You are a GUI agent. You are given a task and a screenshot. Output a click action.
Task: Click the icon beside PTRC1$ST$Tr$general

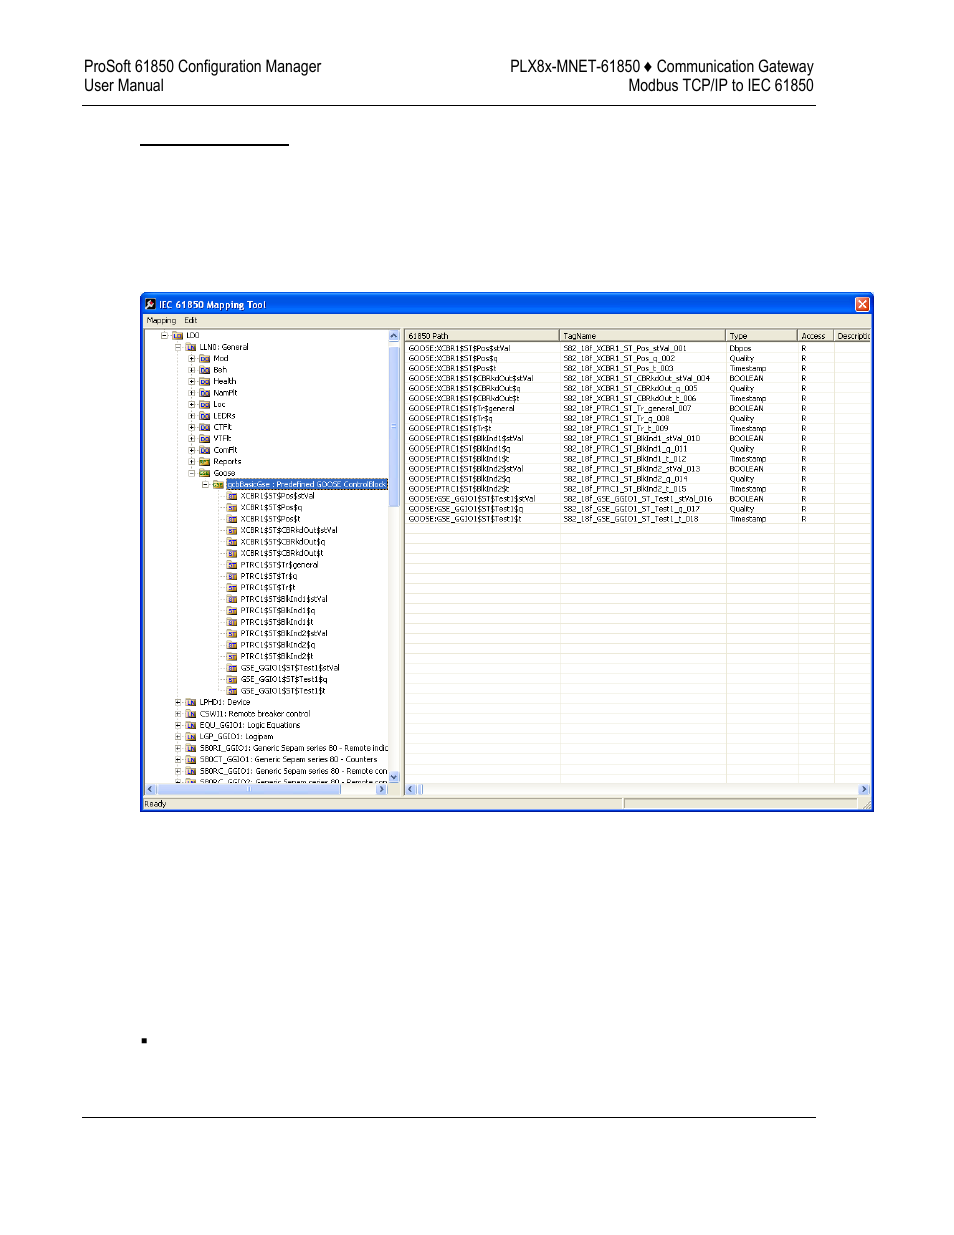tap(233, 565)
